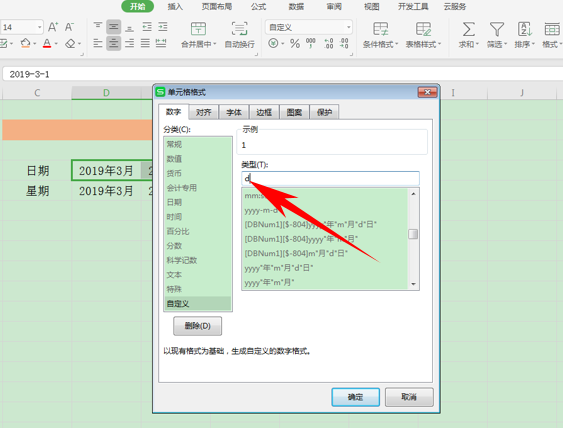The image size is (563, 428).
Task: Switch to the 对齐 tab in dialog
Action: point(204,112)
